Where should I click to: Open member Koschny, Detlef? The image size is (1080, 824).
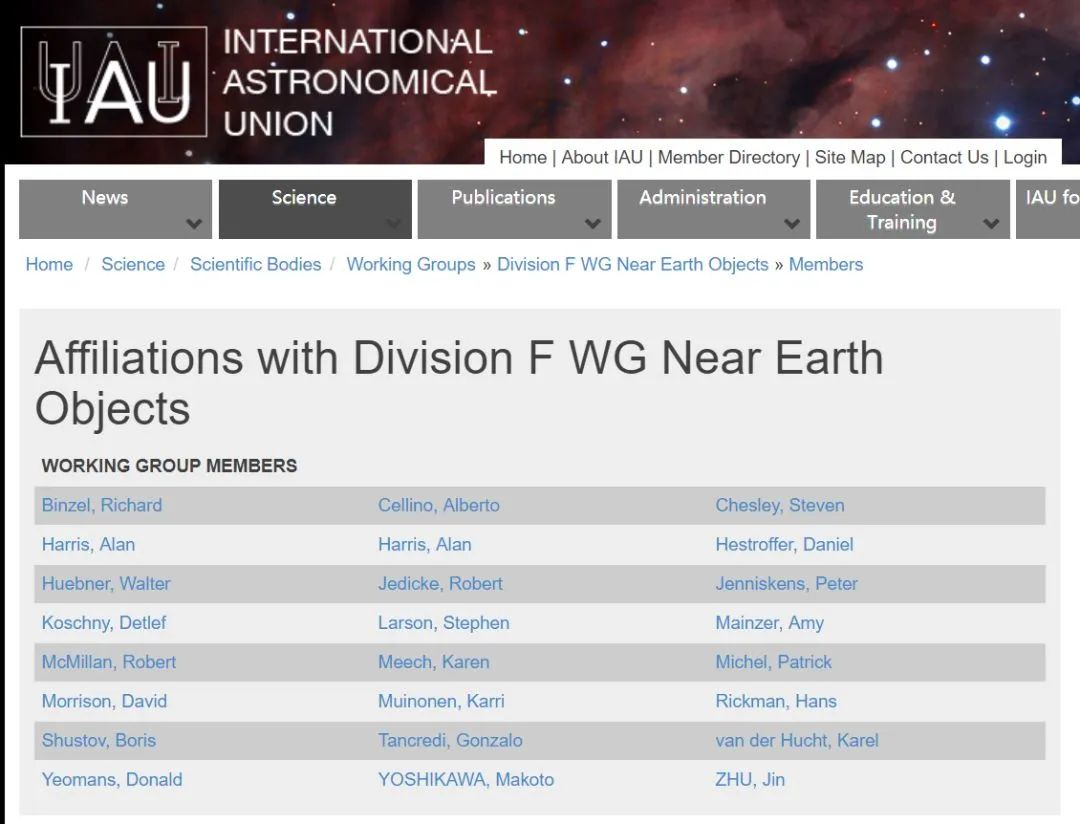[103, 623]
